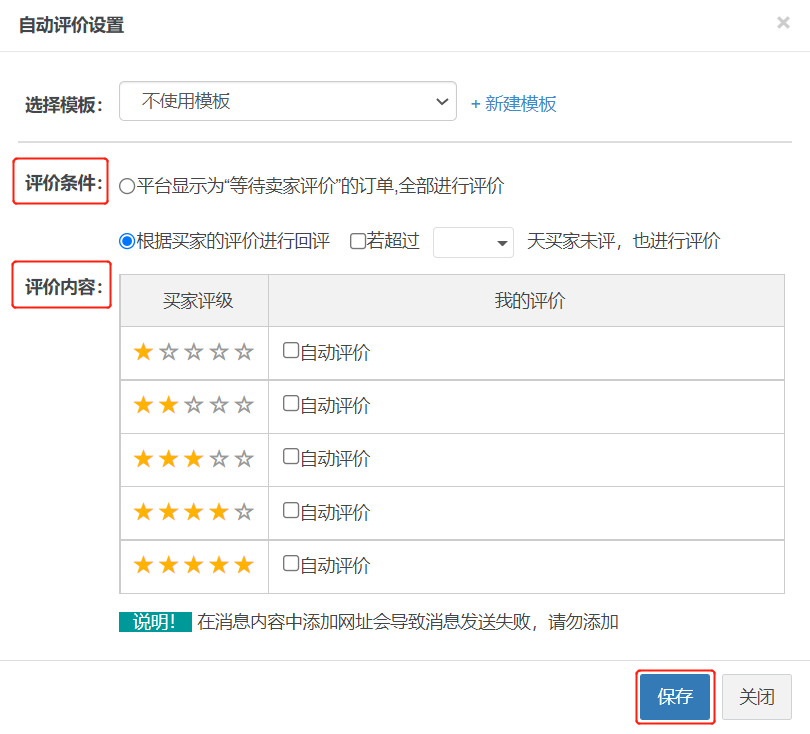
Task: Click the 关闭 button
Action: click(x=757, y=697)
